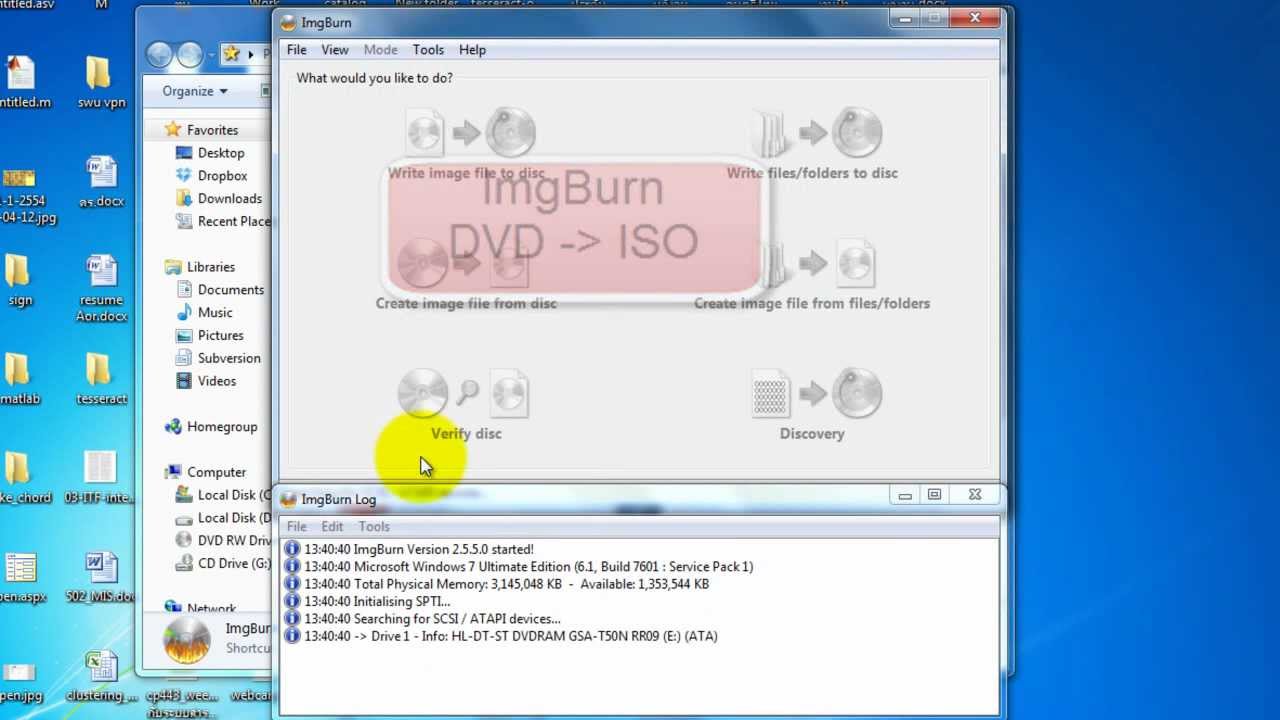Choose Create image file from files/folders
1280x720 pixels.
[x=812, y=275]
